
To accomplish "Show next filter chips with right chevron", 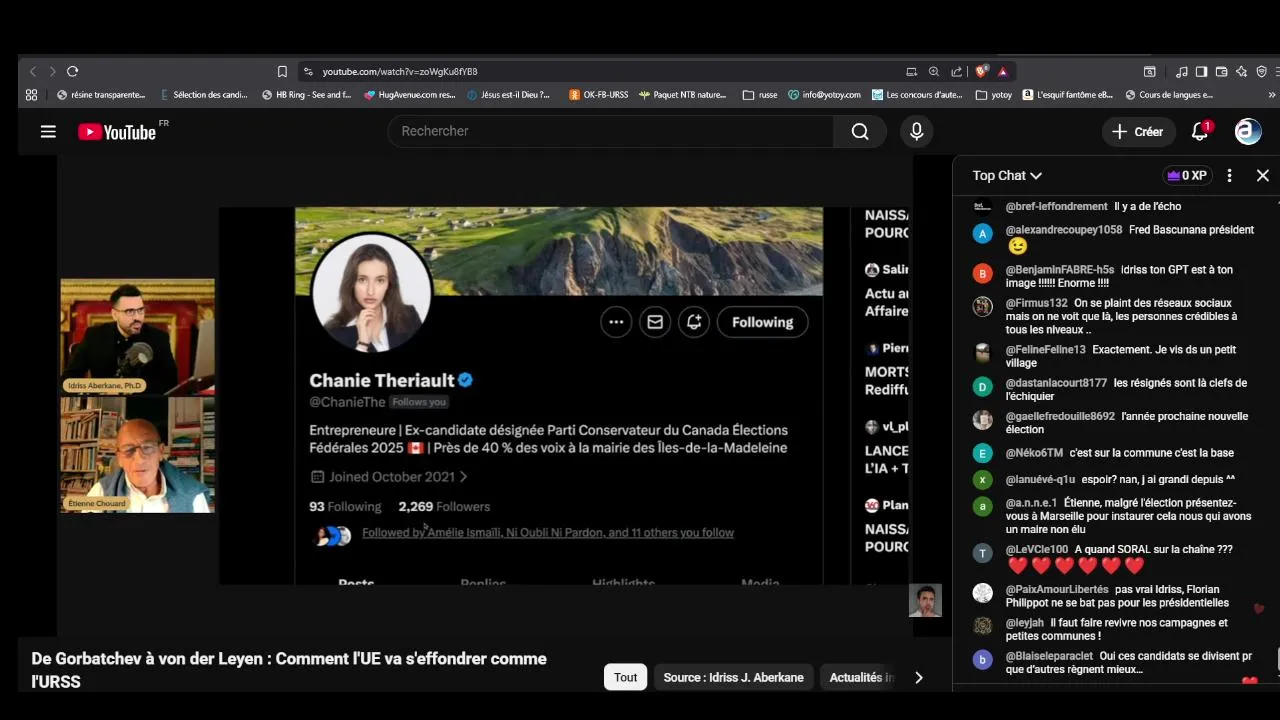I will [x=918, y=677].
